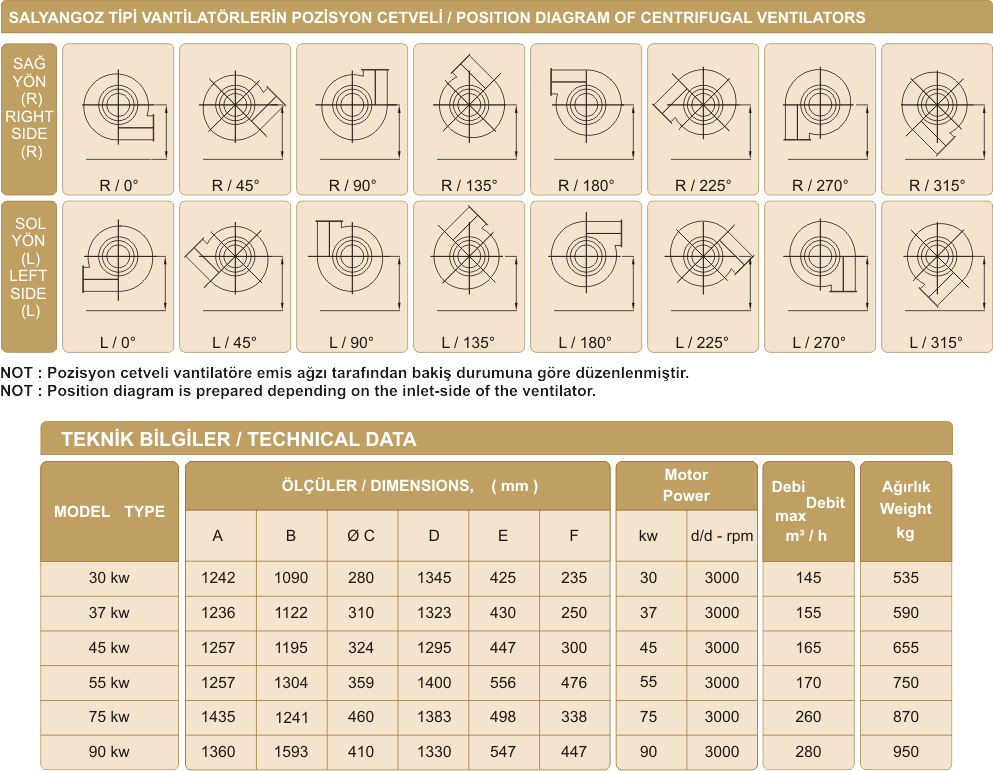Click the MODEL TYPE column header
This screenshot has height=771, width=993.
pyautogui.click(x=109, y=511)
